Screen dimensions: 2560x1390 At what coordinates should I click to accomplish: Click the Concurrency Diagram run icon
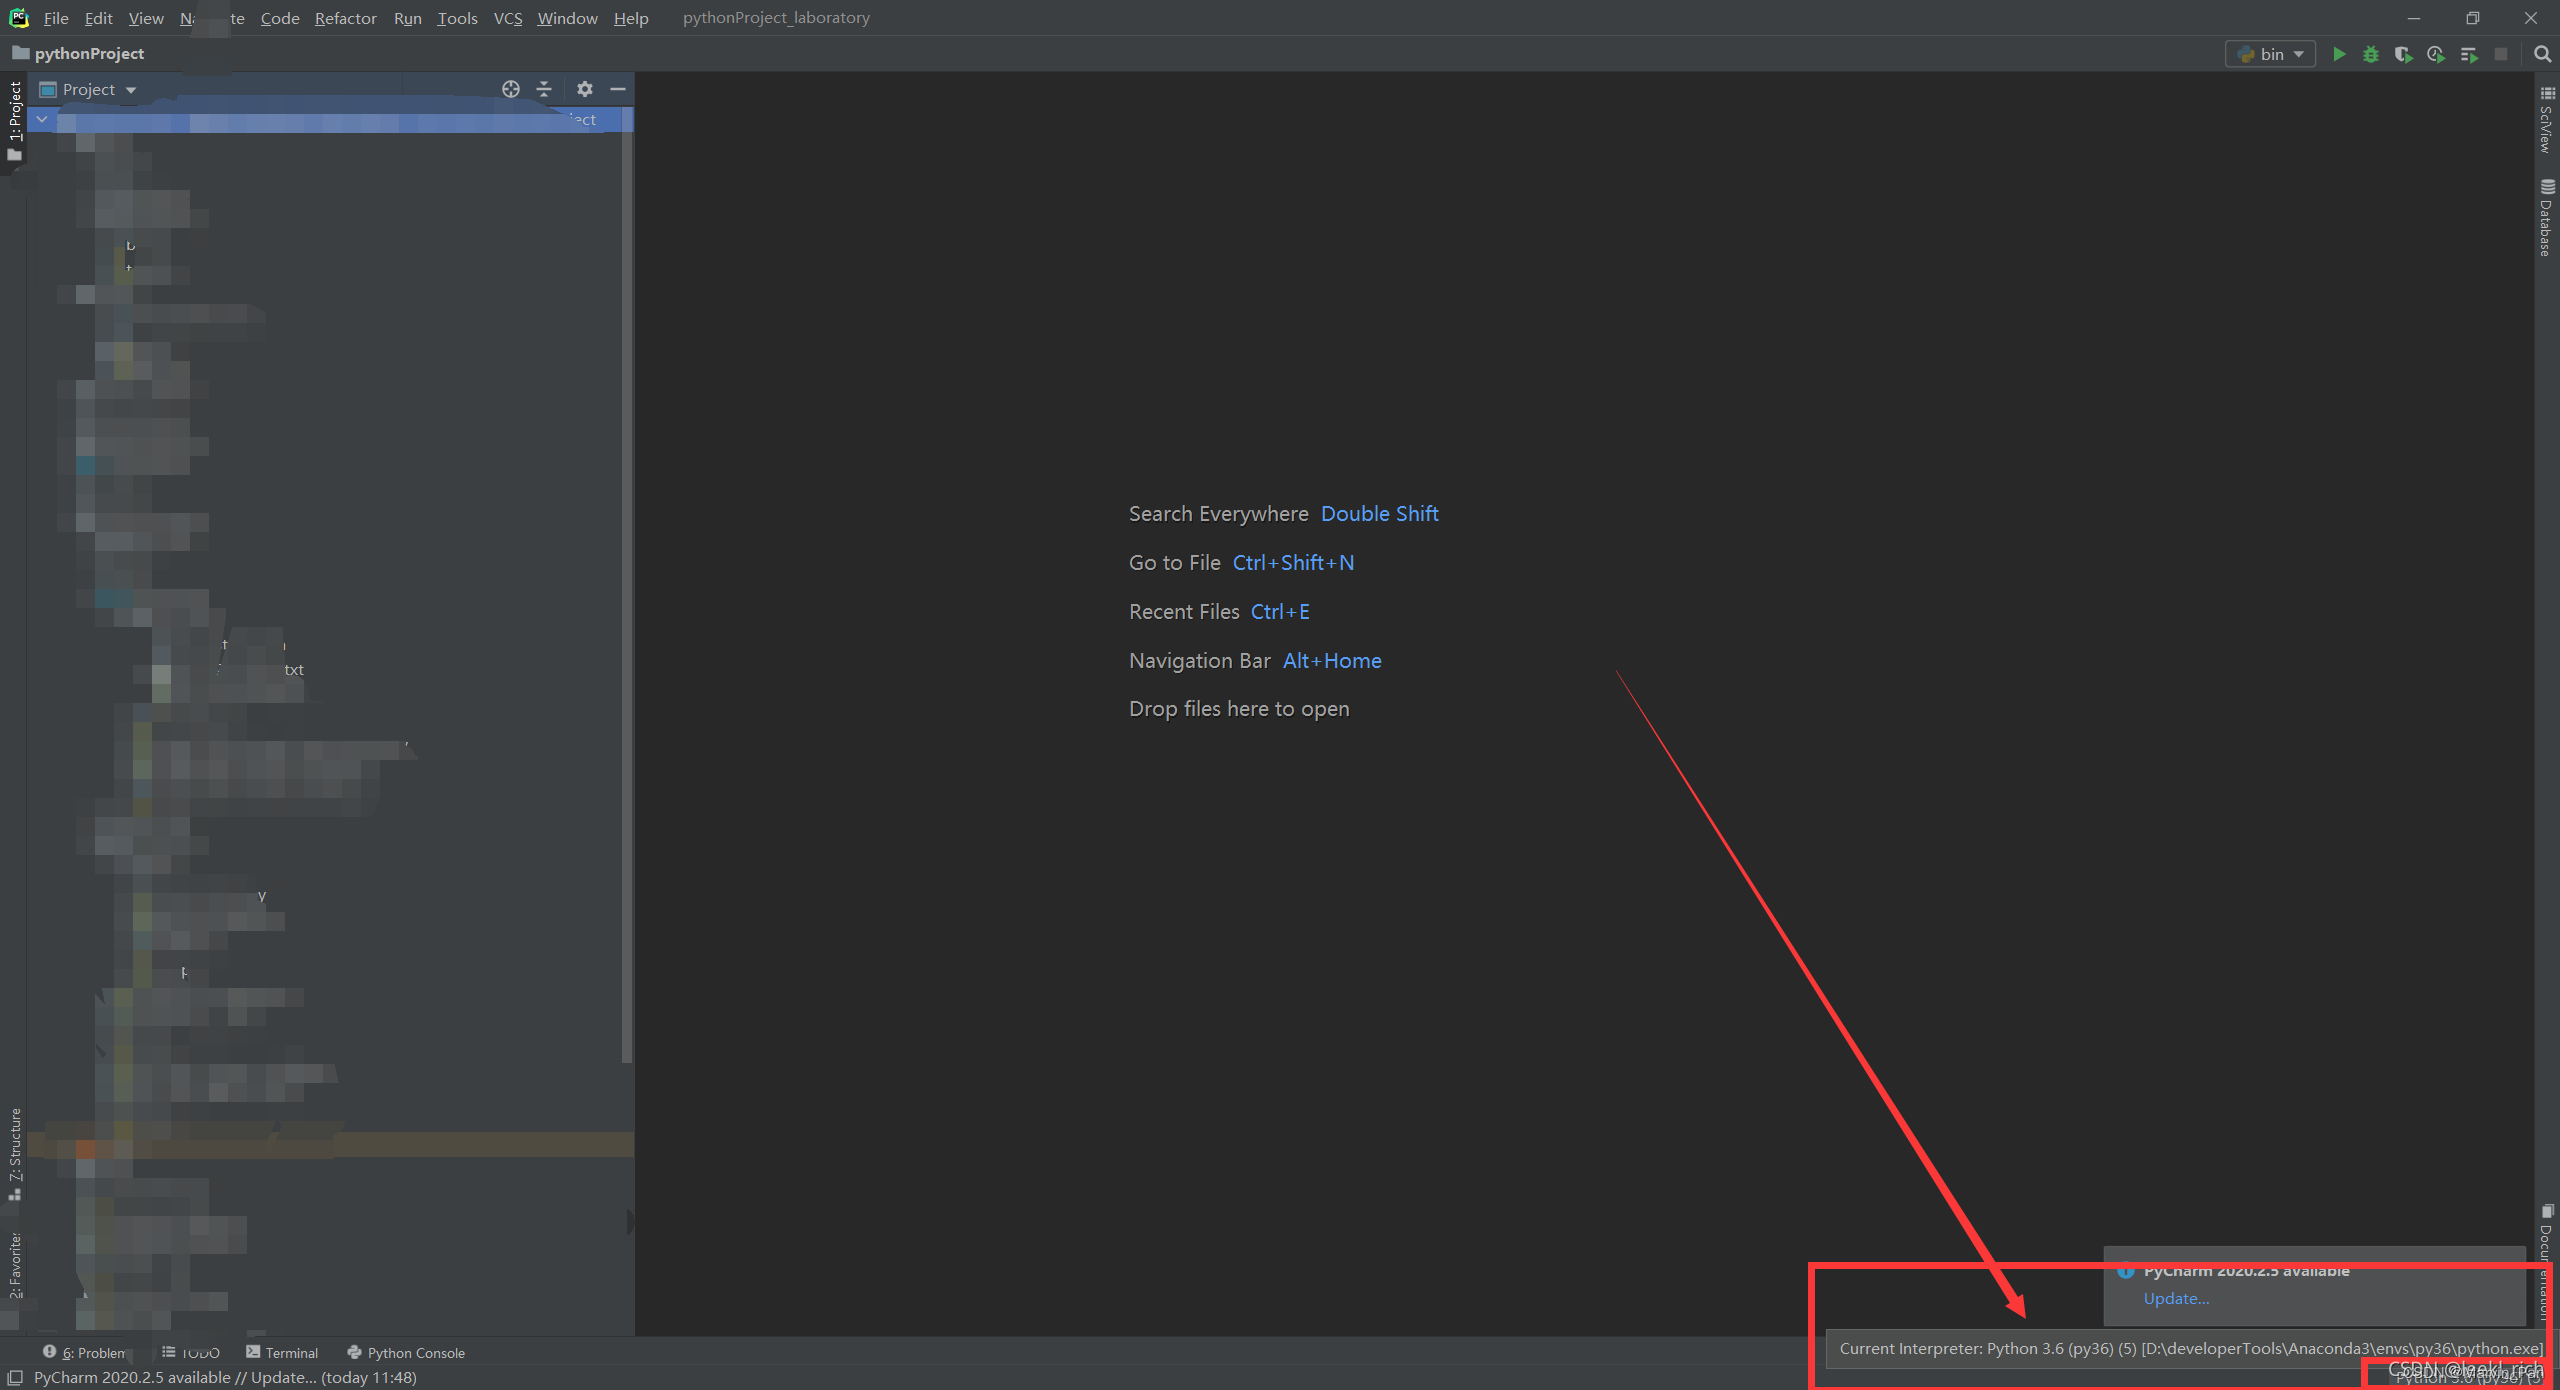pos(2468,54)
